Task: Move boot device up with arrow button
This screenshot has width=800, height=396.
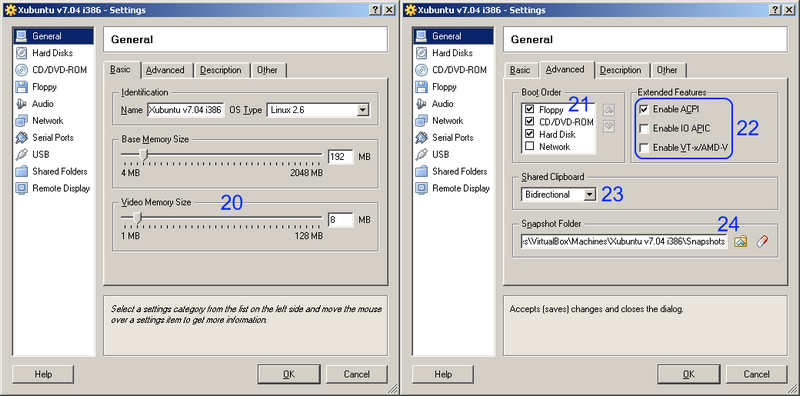Action: coord(609,110)
